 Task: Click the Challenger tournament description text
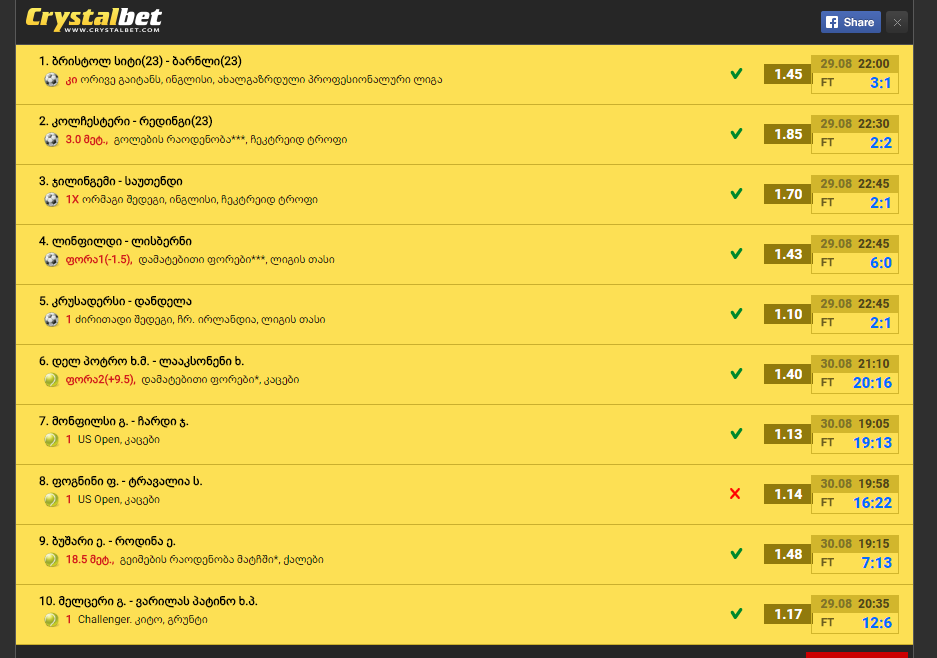coord(143,620)
